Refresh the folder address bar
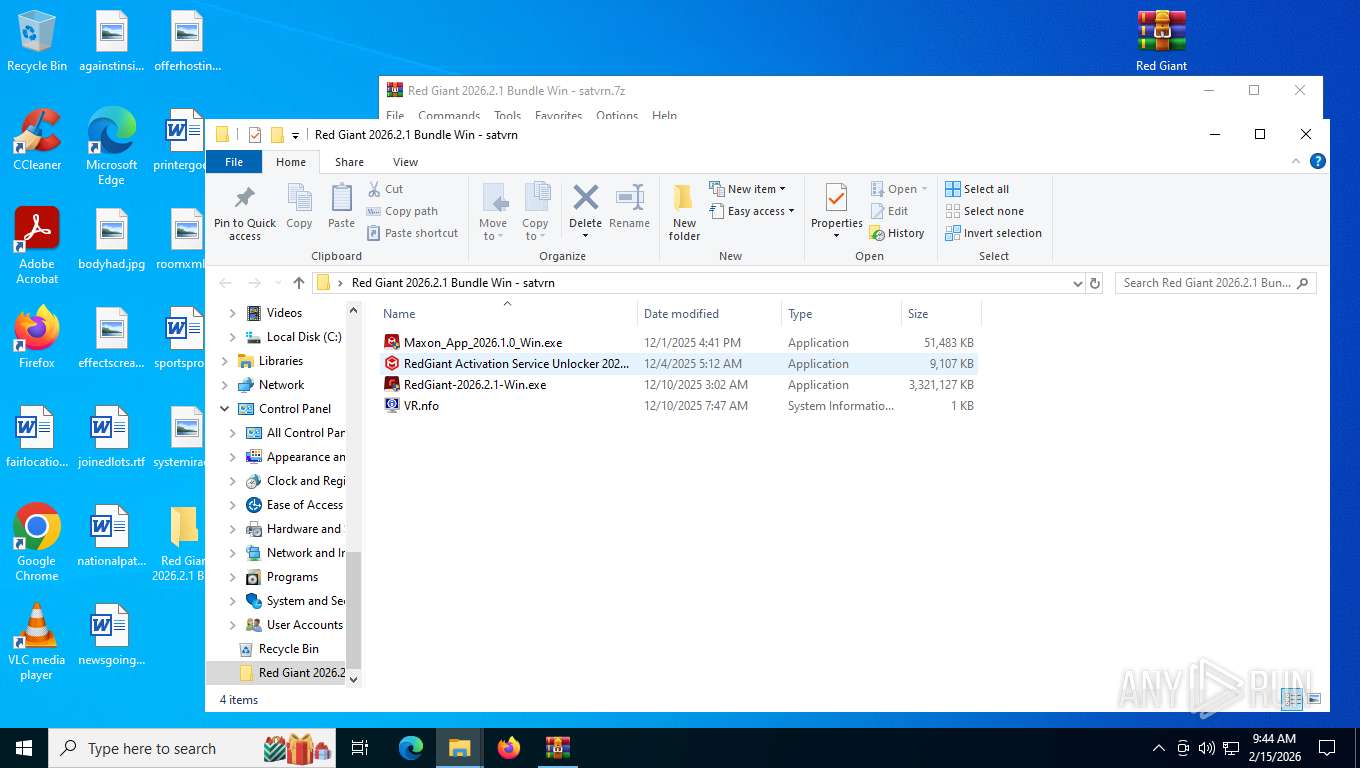The height and width of the screenshot is (768, 1360). click(1095, 283)
